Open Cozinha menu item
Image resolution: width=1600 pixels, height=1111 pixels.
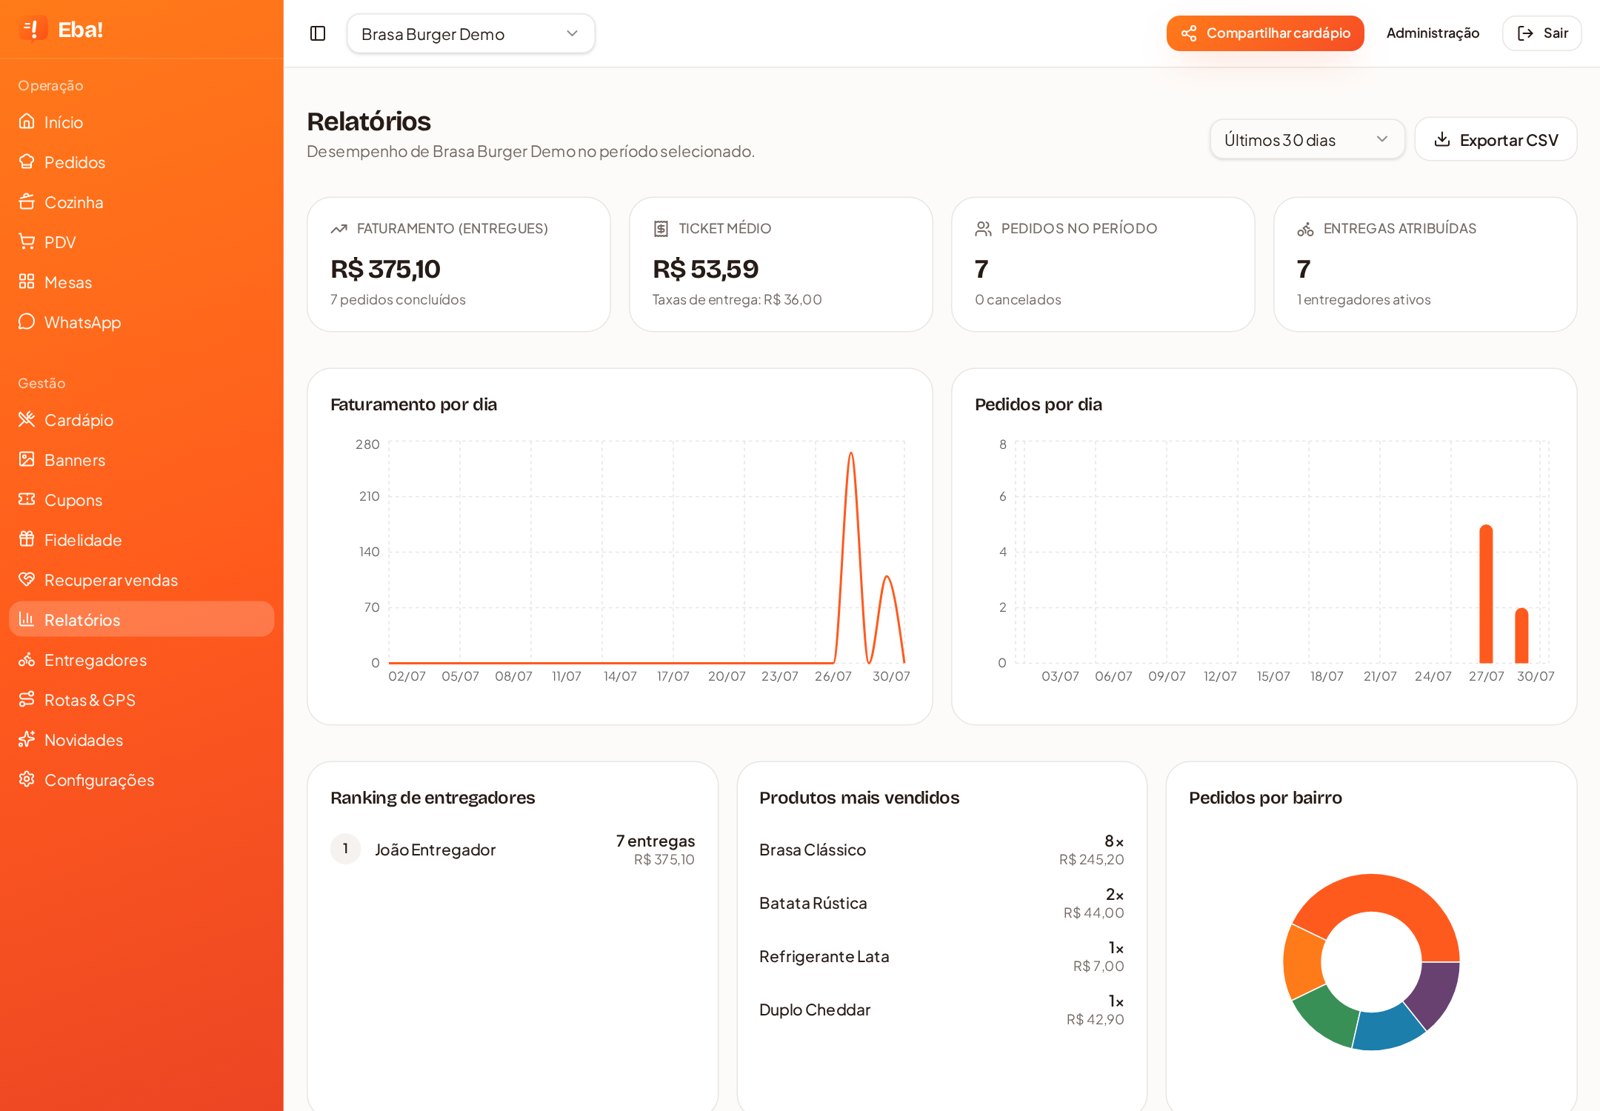[141, 201]
